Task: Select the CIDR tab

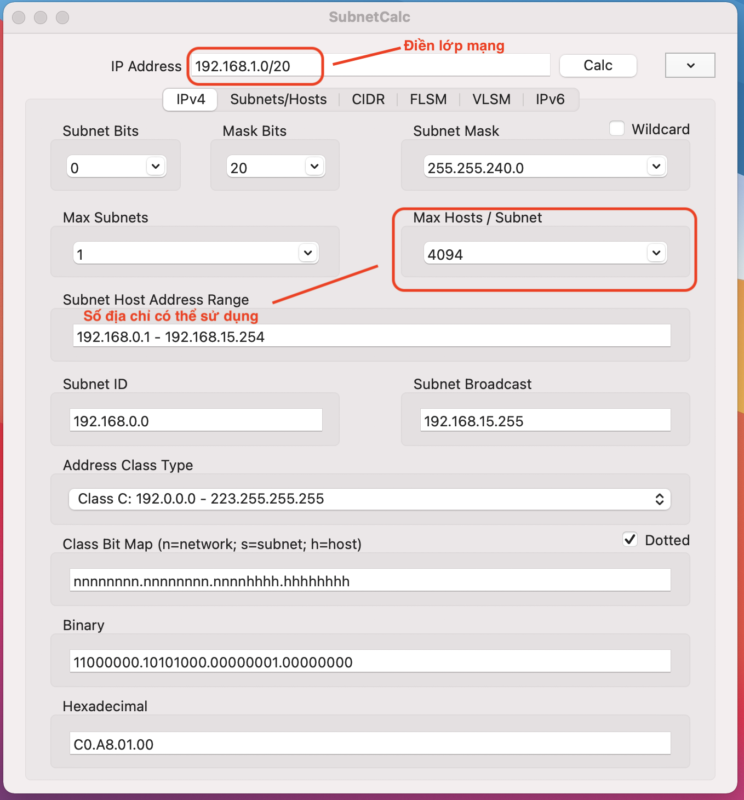Action: 368,99
